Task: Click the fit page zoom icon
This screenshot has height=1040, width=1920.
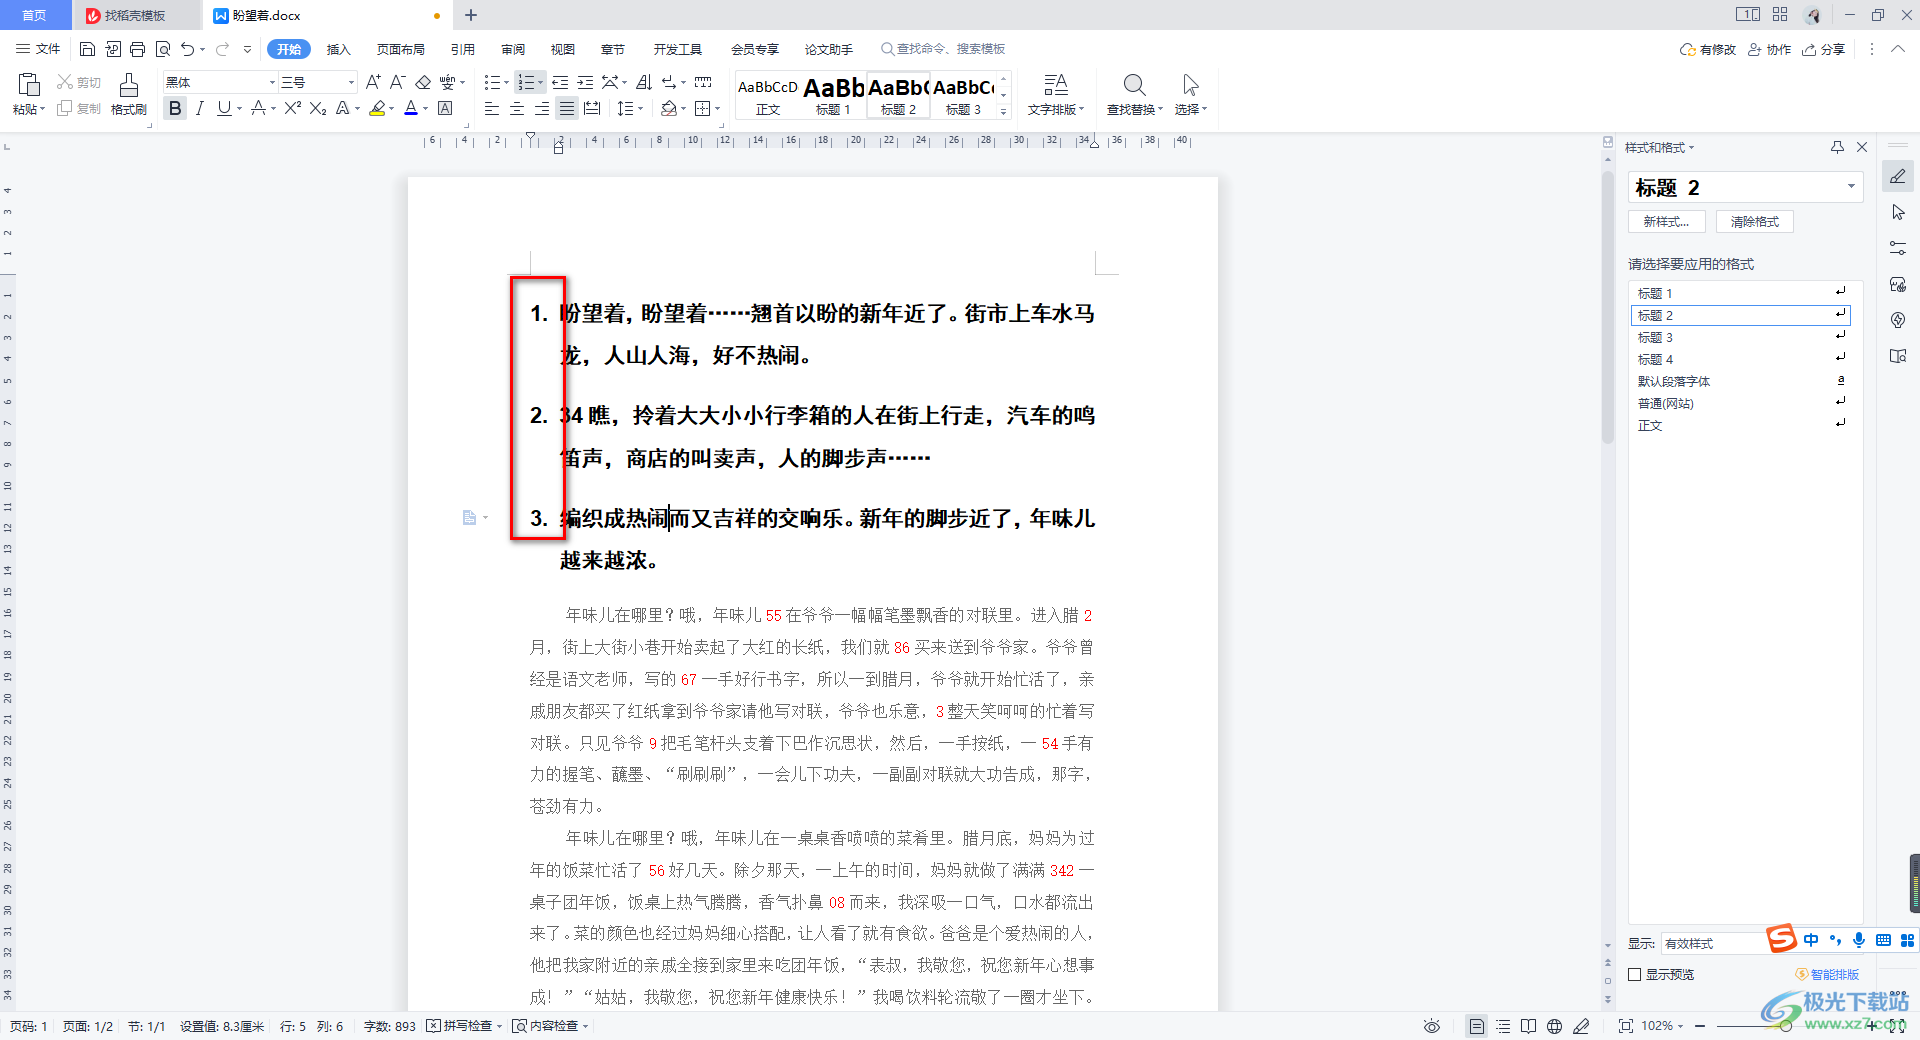Action: [x=1625, y=1026]
